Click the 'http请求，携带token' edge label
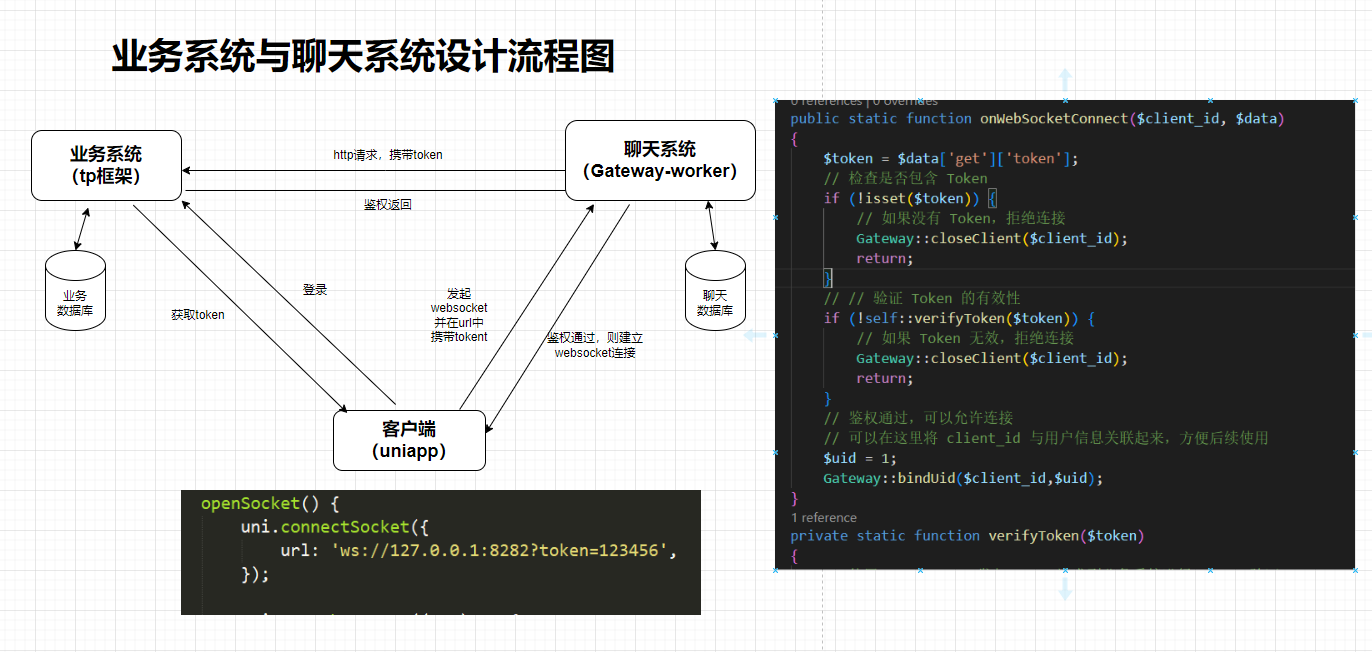The image size is (1372, 652). (x=388, y=155)
